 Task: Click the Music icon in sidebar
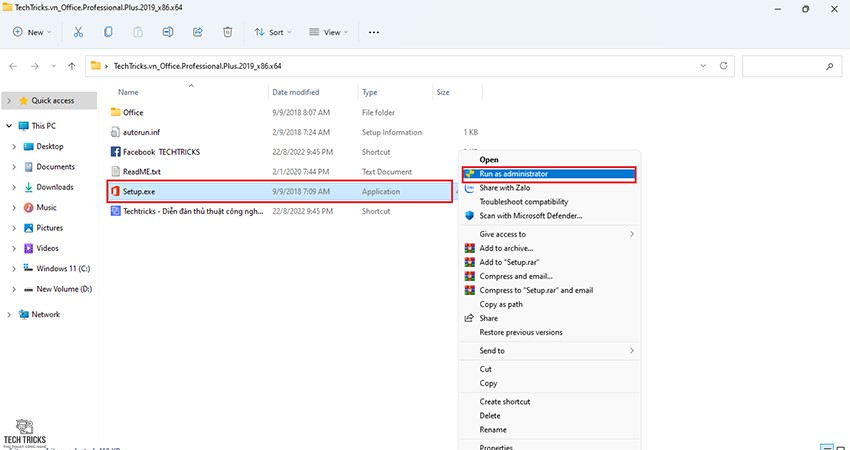(28, 208)
